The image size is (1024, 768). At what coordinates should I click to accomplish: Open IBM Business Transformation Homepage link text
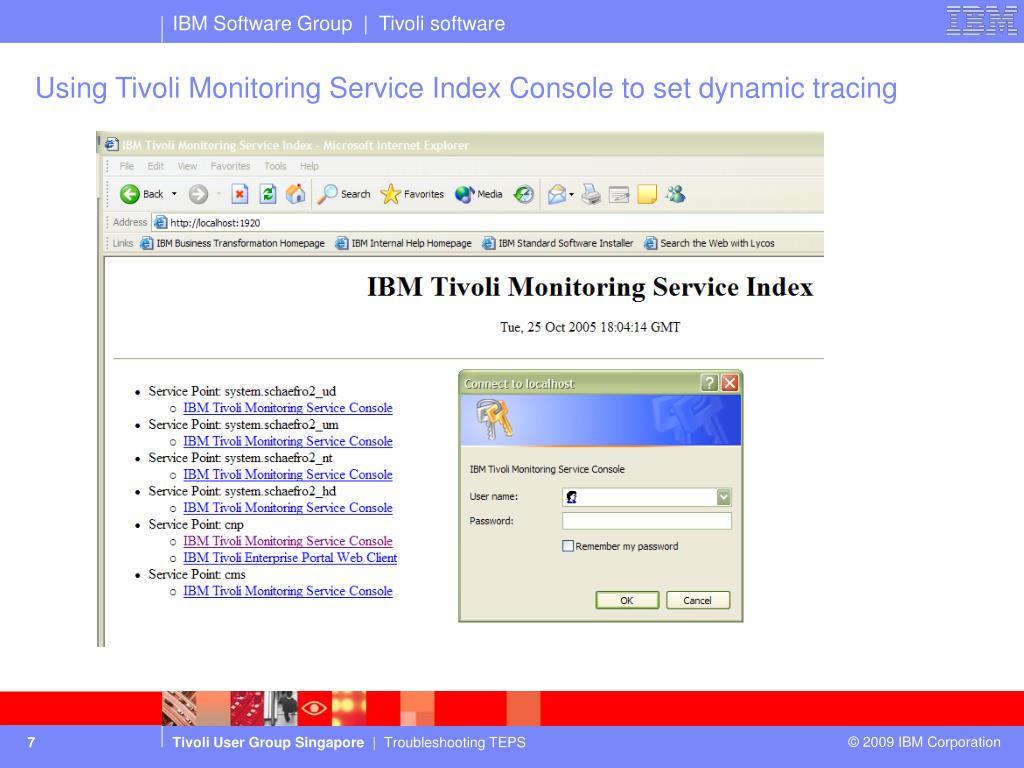click(240, 243)
